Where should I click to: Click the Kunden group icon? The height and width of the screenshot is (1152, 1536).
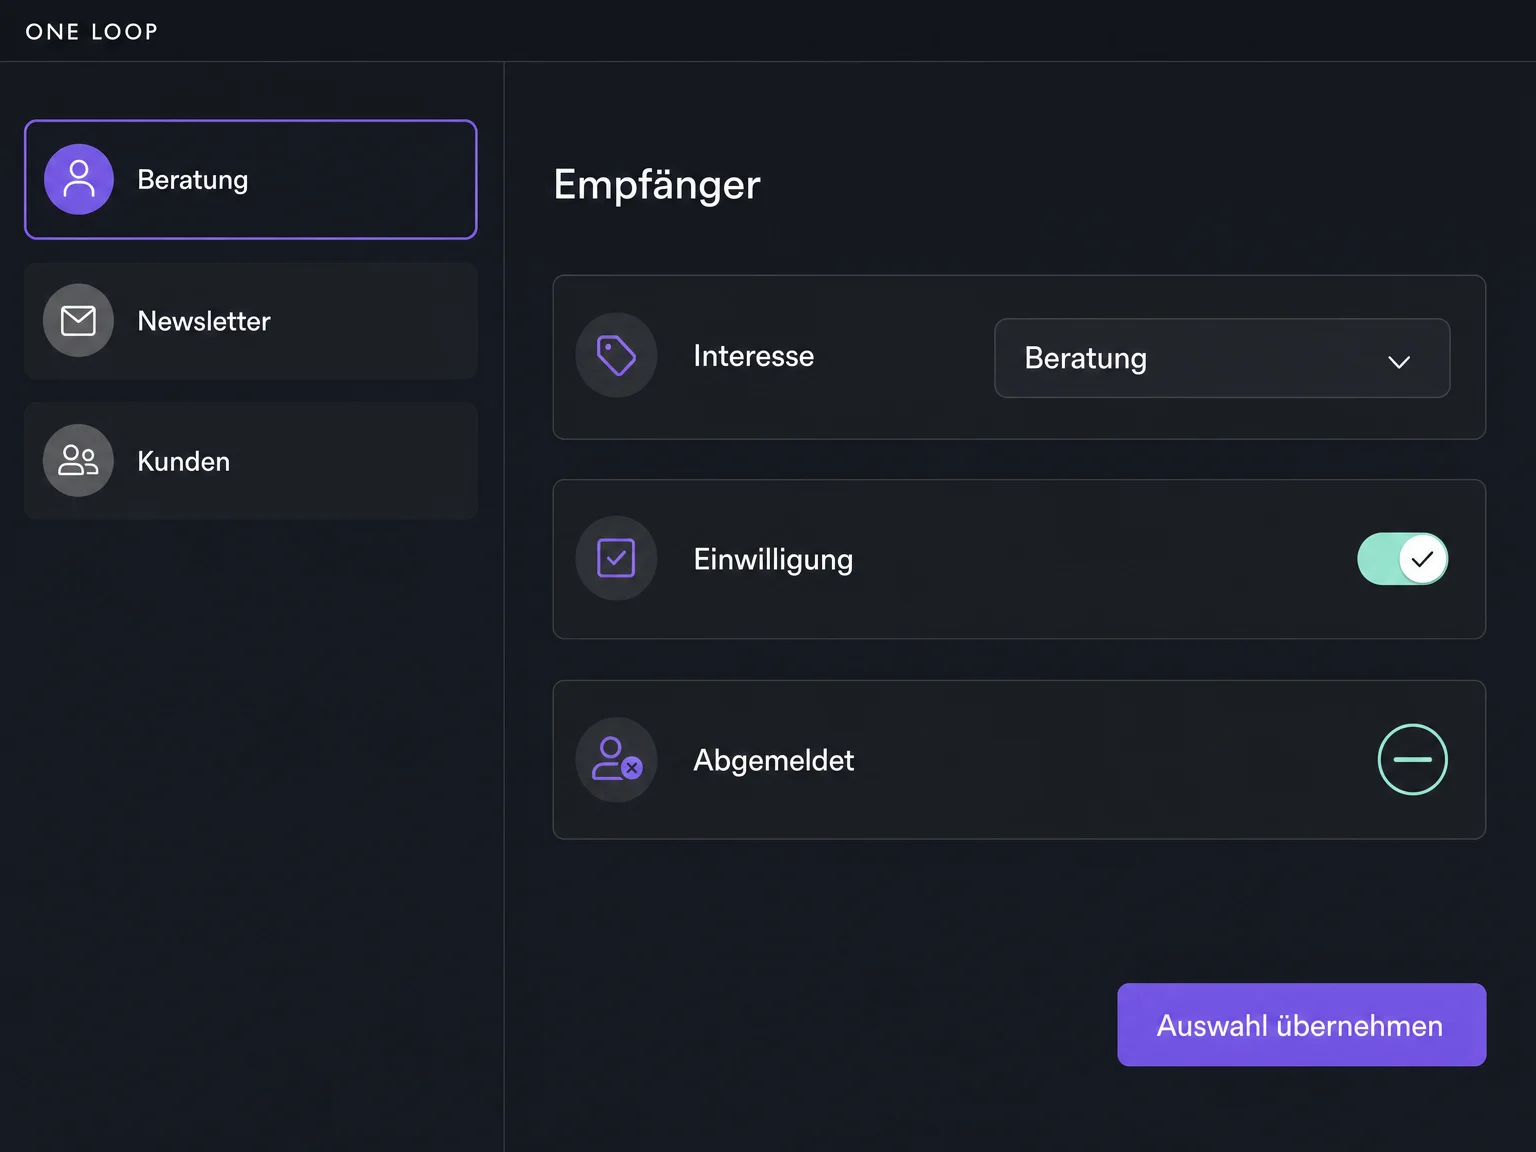[78, 461]
